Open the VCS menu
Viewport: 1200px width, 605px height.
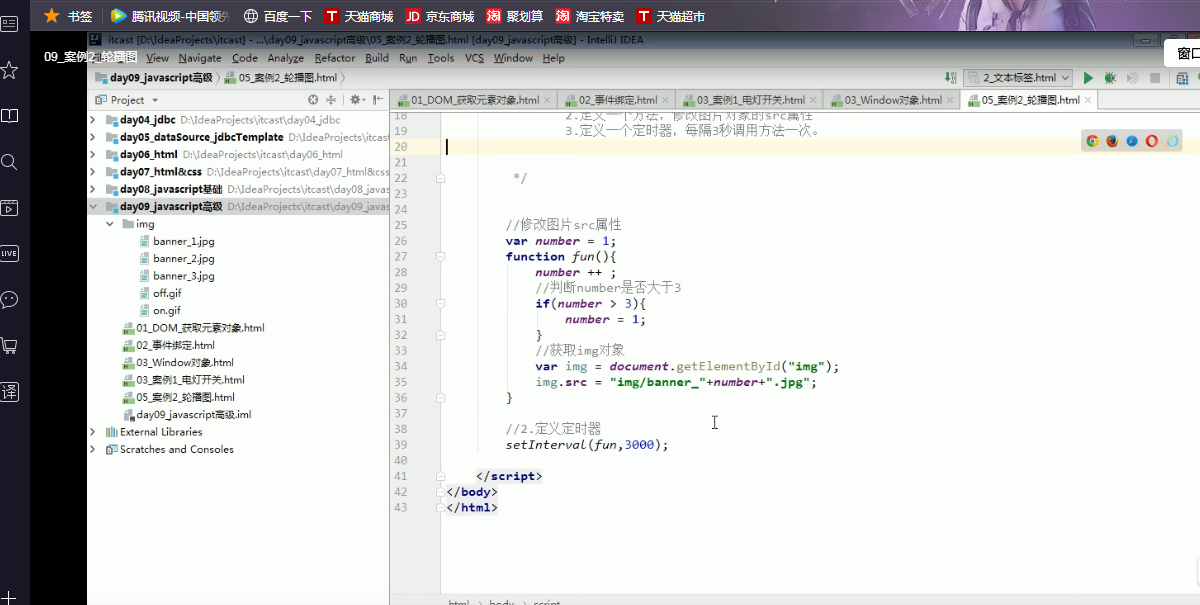click(x=474, y=58)
